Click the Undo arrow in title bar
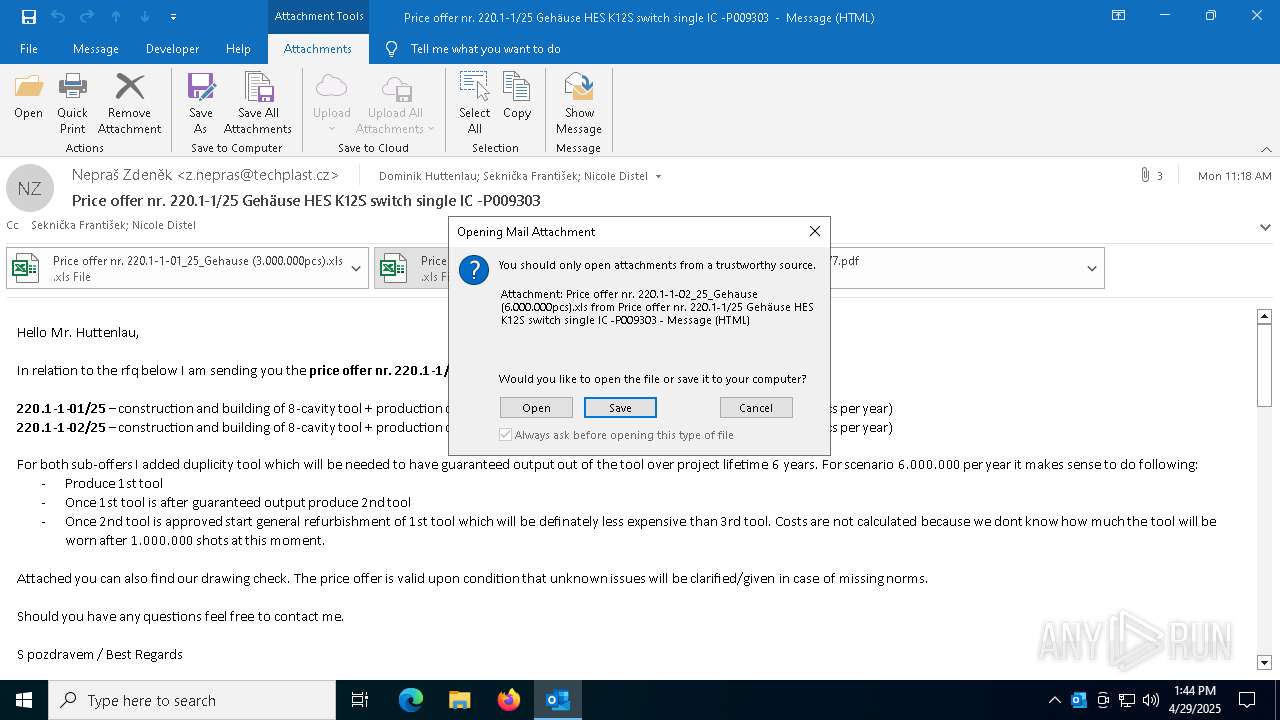 58,17
